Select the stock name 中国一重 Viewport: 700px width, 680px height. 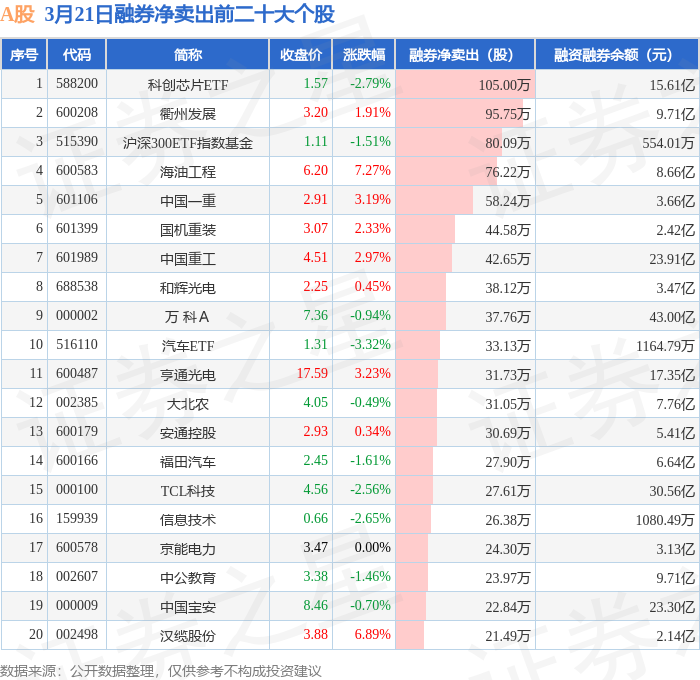click(188, 201)
